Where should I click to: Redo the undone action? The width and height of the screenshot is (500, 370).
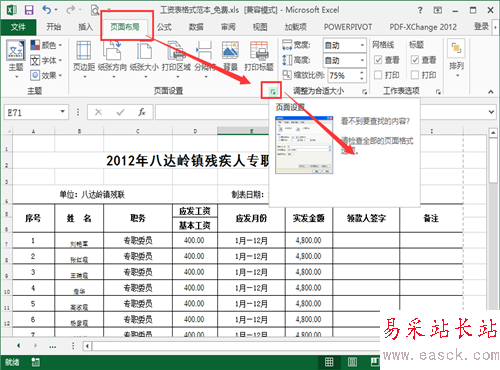(70, 10)
